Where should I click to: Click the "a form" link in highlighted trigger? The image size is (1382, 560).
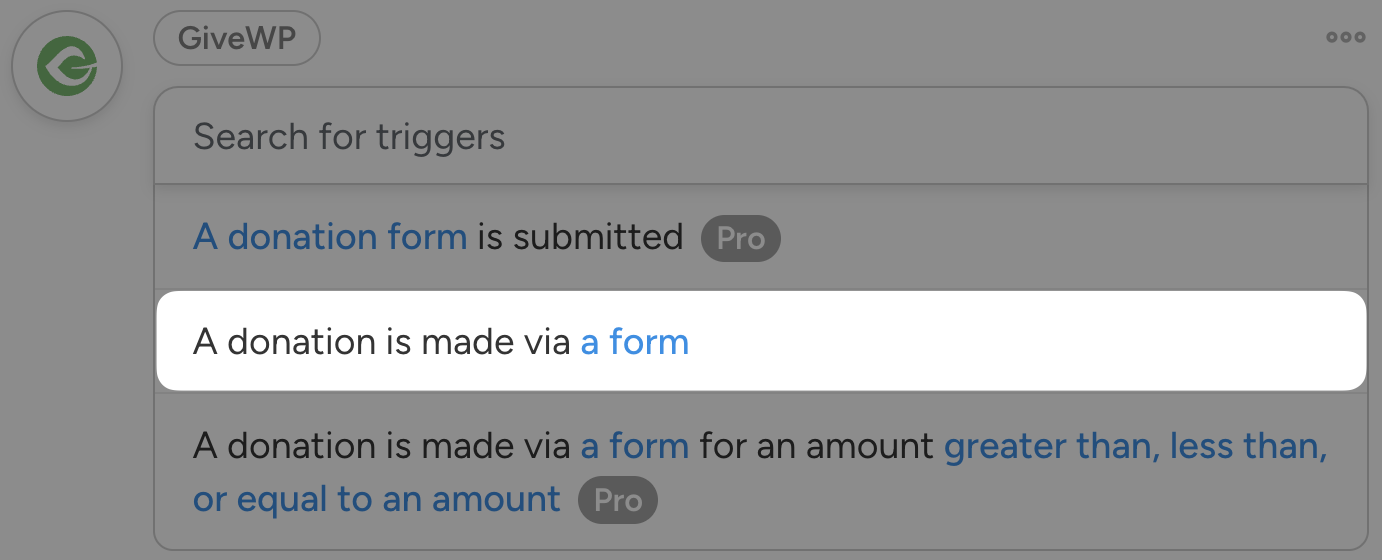pyautogui.click(x=635, y=342)
